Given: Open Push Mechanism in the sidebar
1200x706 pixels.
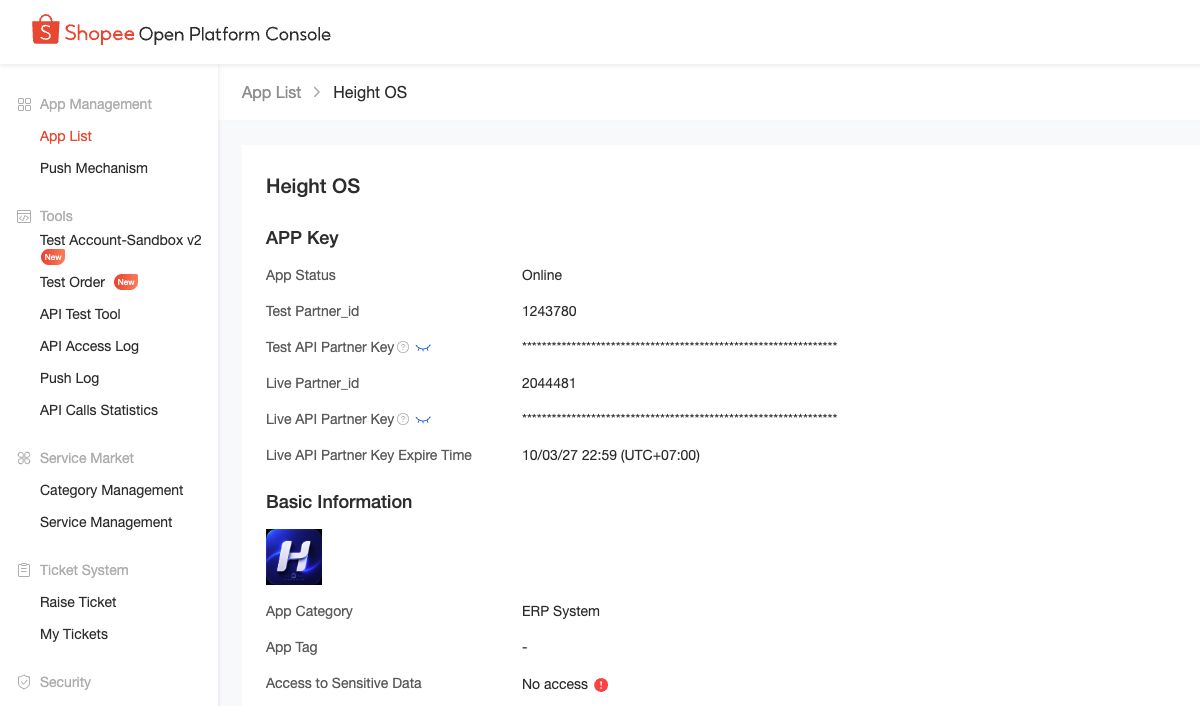Looking at the screenshot, I should point(94,168).
